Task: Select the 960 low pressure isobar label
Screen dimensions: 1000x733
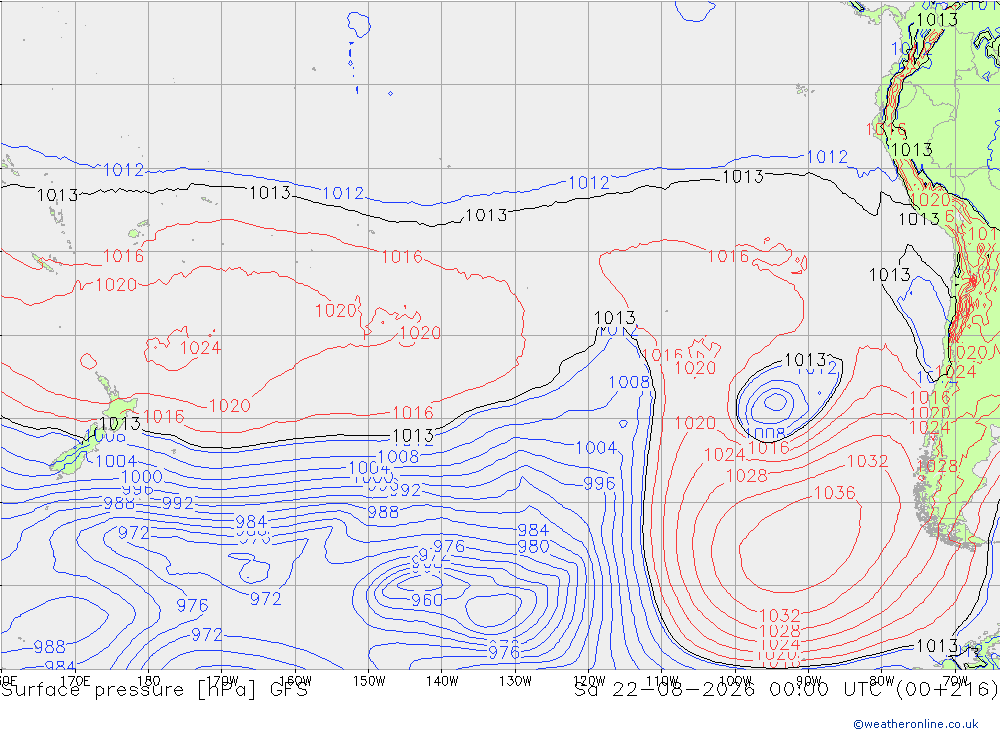Action: coord(427,600)
